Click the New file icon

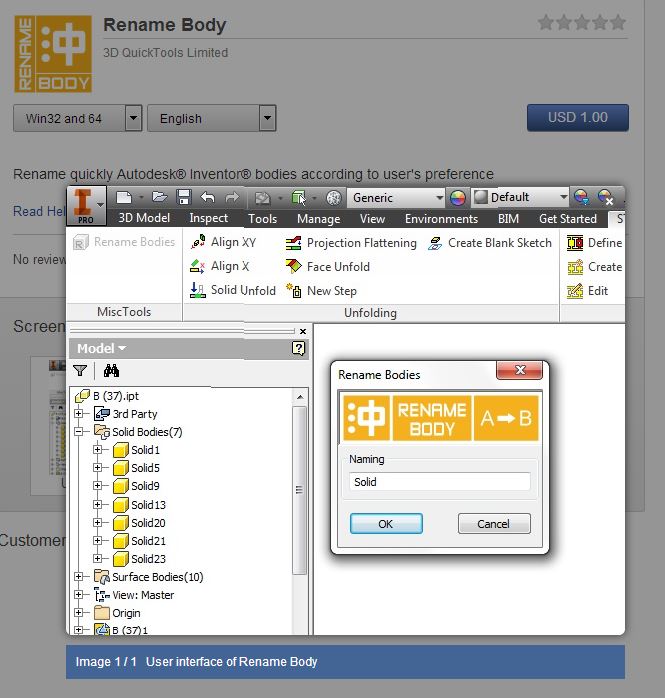point(124,197)
